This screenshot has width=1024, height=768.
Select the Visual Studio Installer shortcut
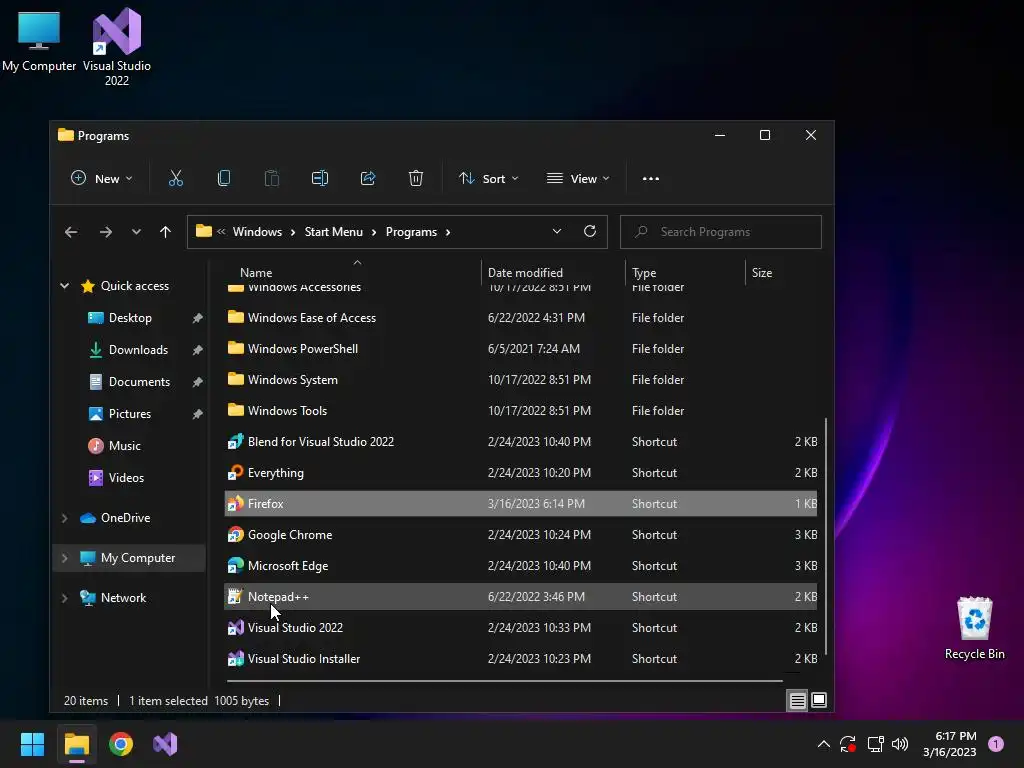coord(520,659)
